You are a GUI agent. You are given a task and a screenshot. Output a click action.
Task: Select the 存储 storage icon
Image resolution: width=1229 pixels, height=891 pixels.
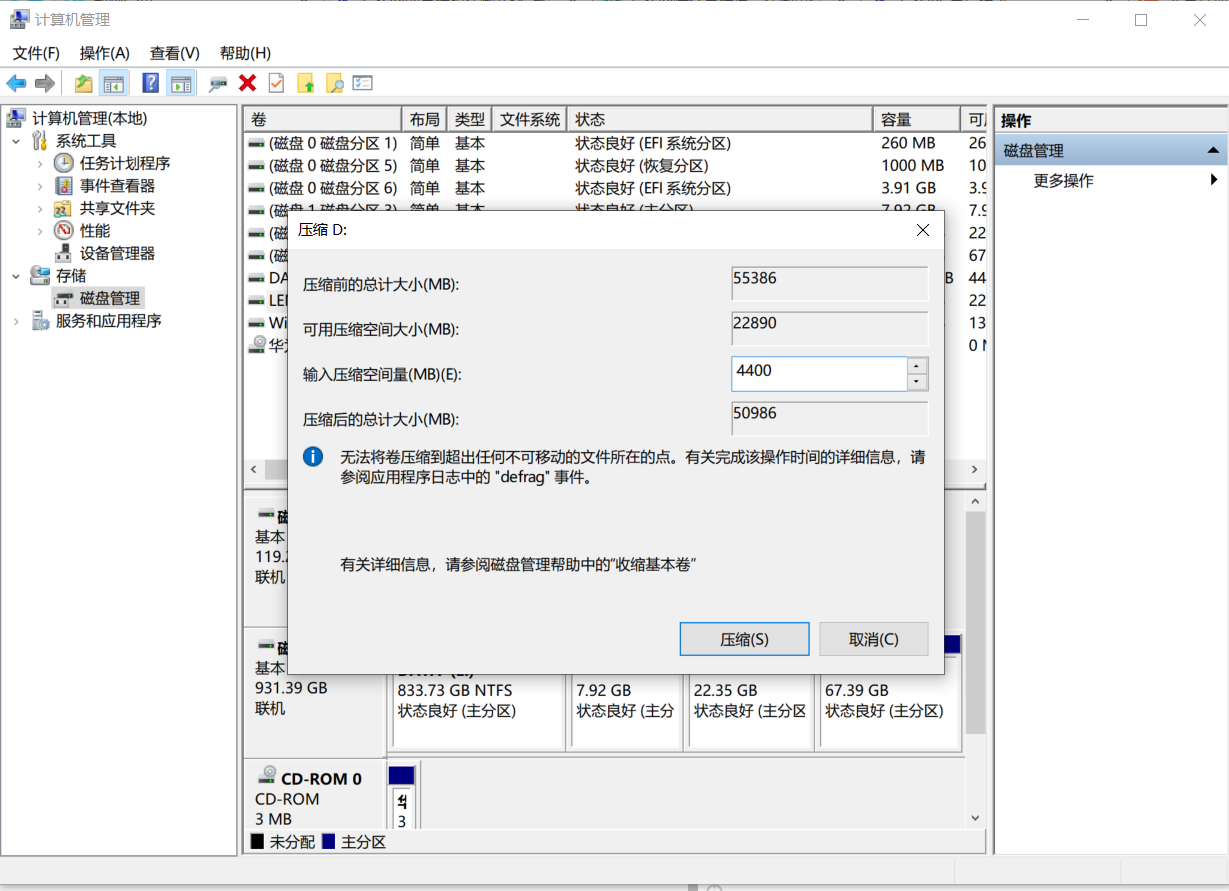(41, 275)
